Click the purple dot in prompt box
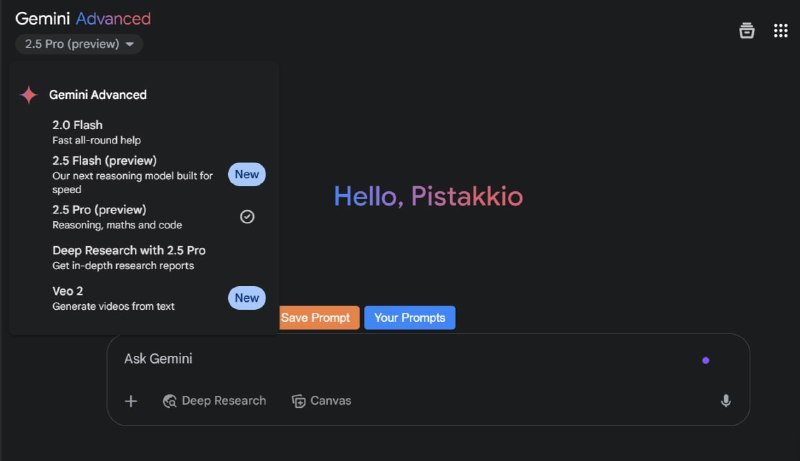Screen dimensions: 800x461 pyautogui.click(x=705, y=361)
